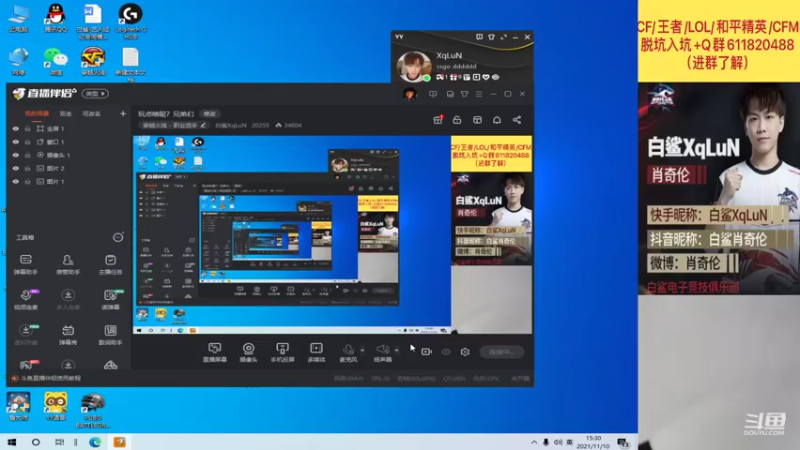The height and width of the screenshot is (450, 800).
Task: Click the funnel icon in companion title bar
Action: 464,94
